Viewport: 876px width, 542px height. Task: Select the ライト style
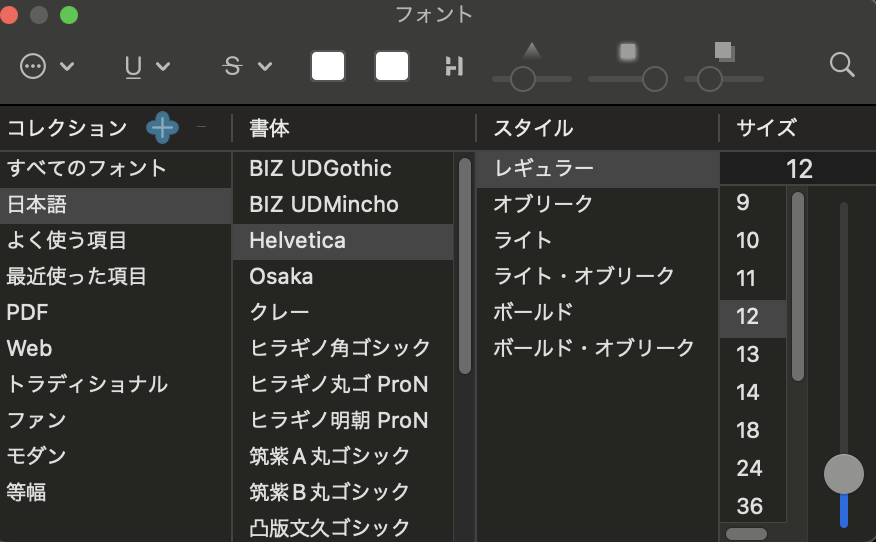(597, 240)
